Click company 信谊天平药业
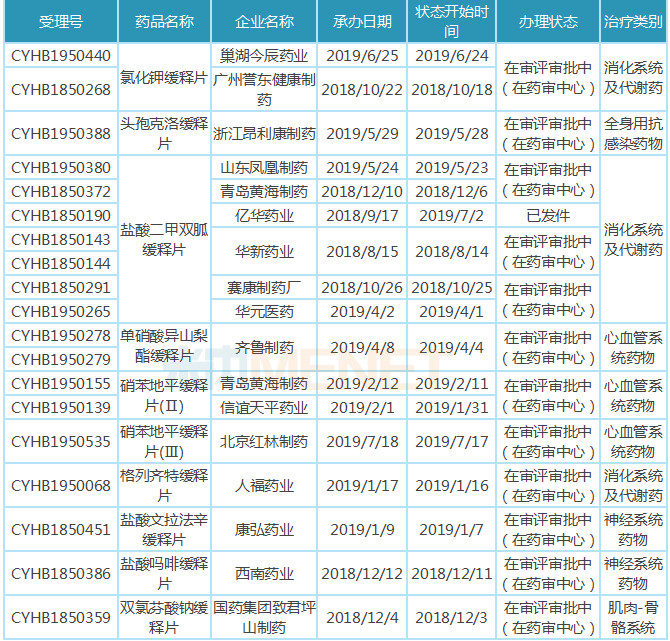 pos(264,407)
